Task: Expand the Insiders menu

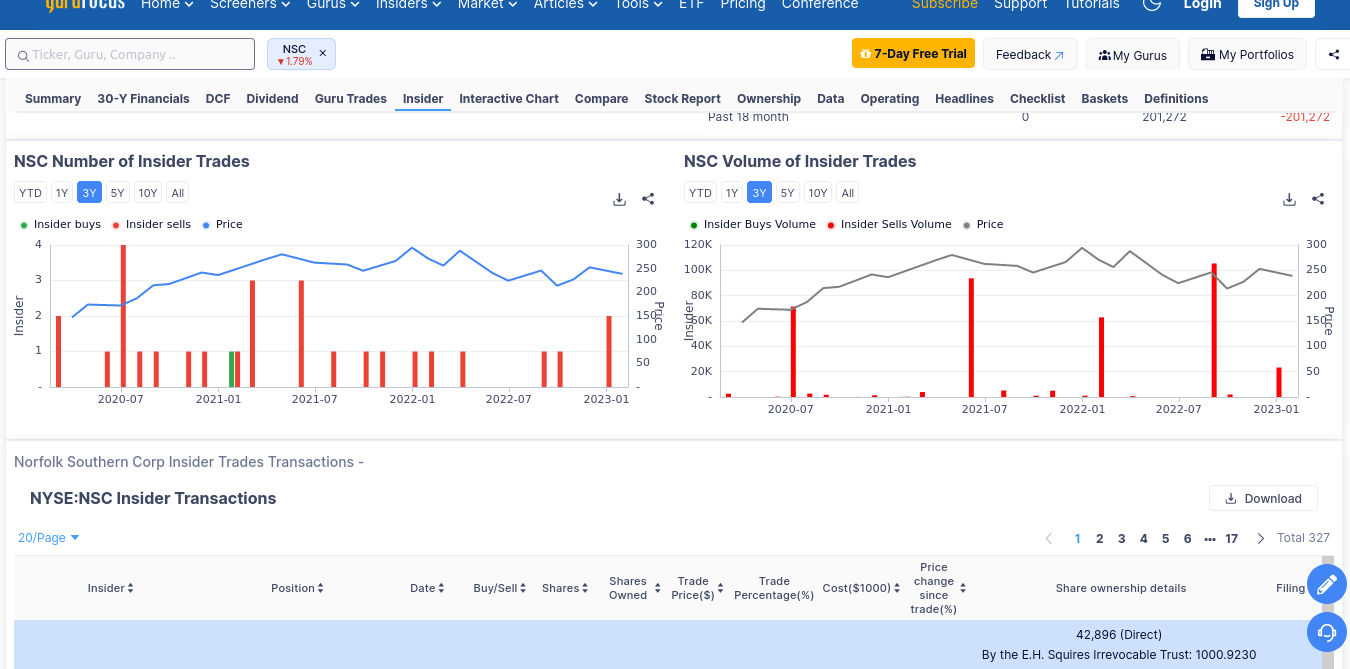Action: [x=409, y=4]
